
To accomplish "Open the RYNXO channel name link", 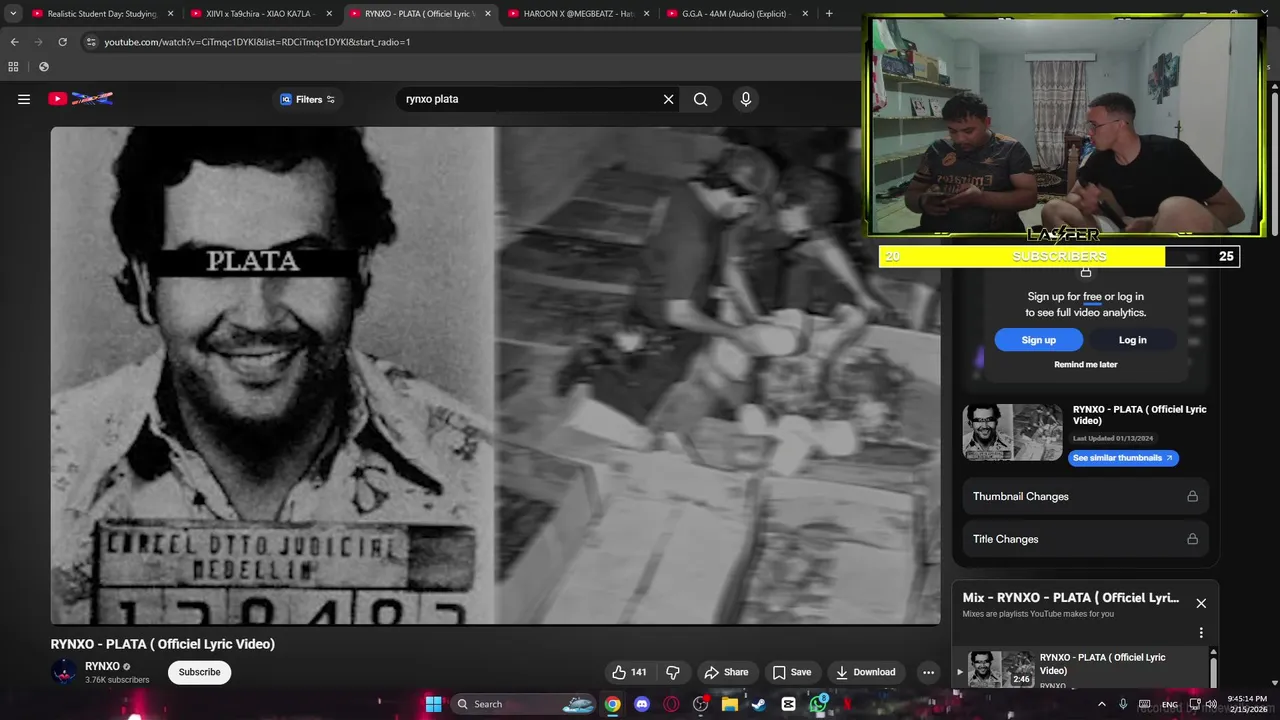I will click(102, 666).
